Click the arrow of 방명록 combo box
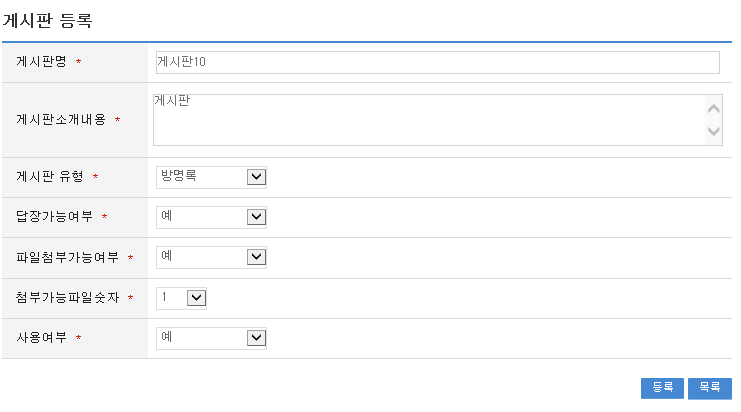This screenshot has height=412, width=741. (256, 177)
